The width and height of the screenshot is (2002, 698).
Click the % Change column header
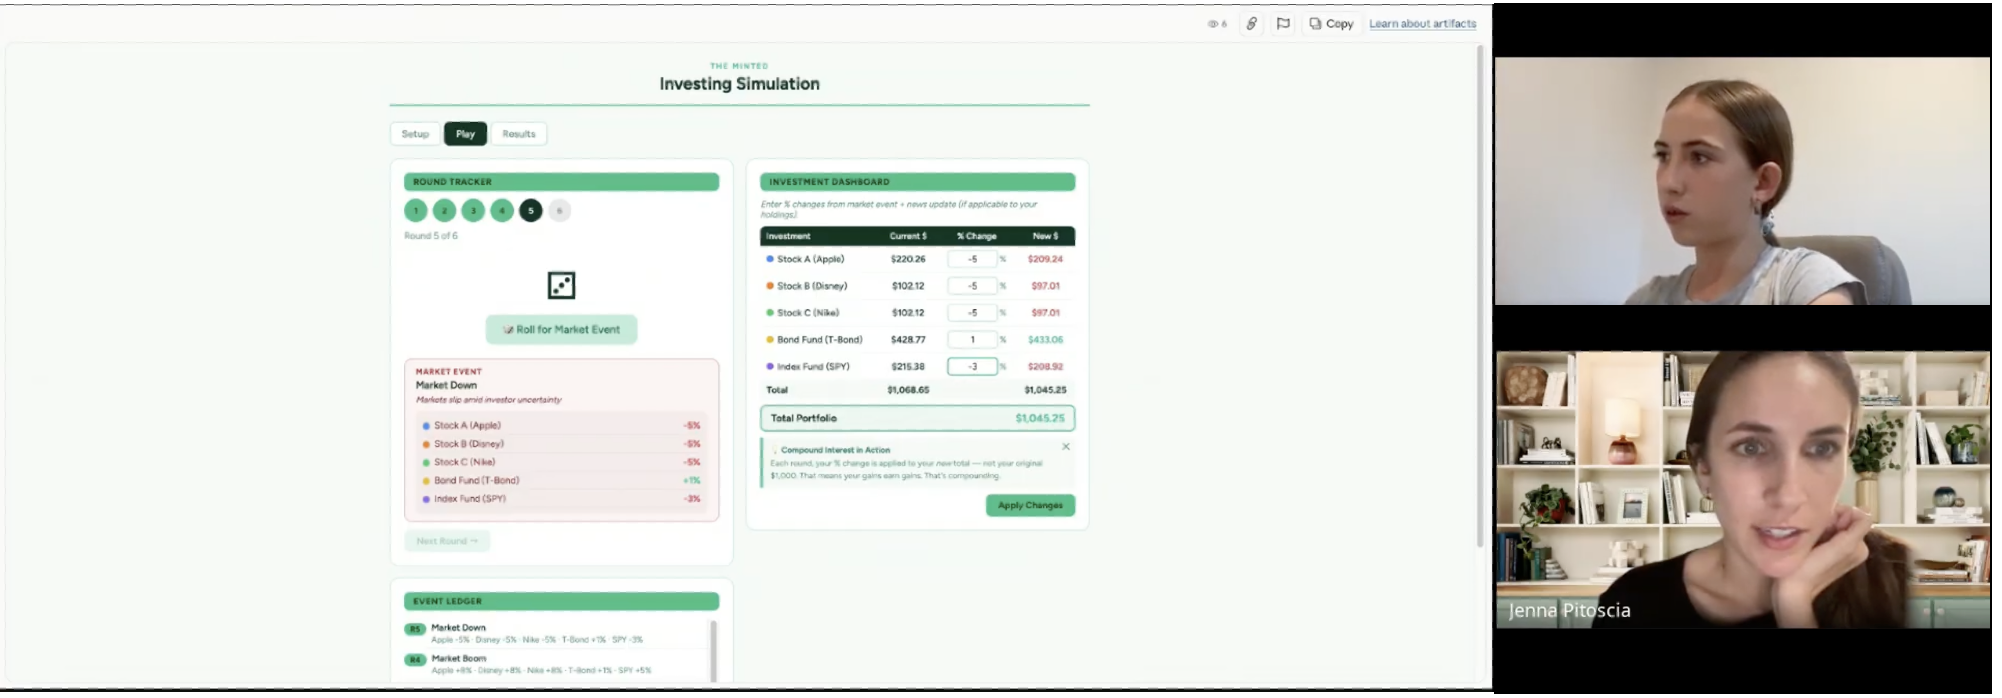(976, 236)
